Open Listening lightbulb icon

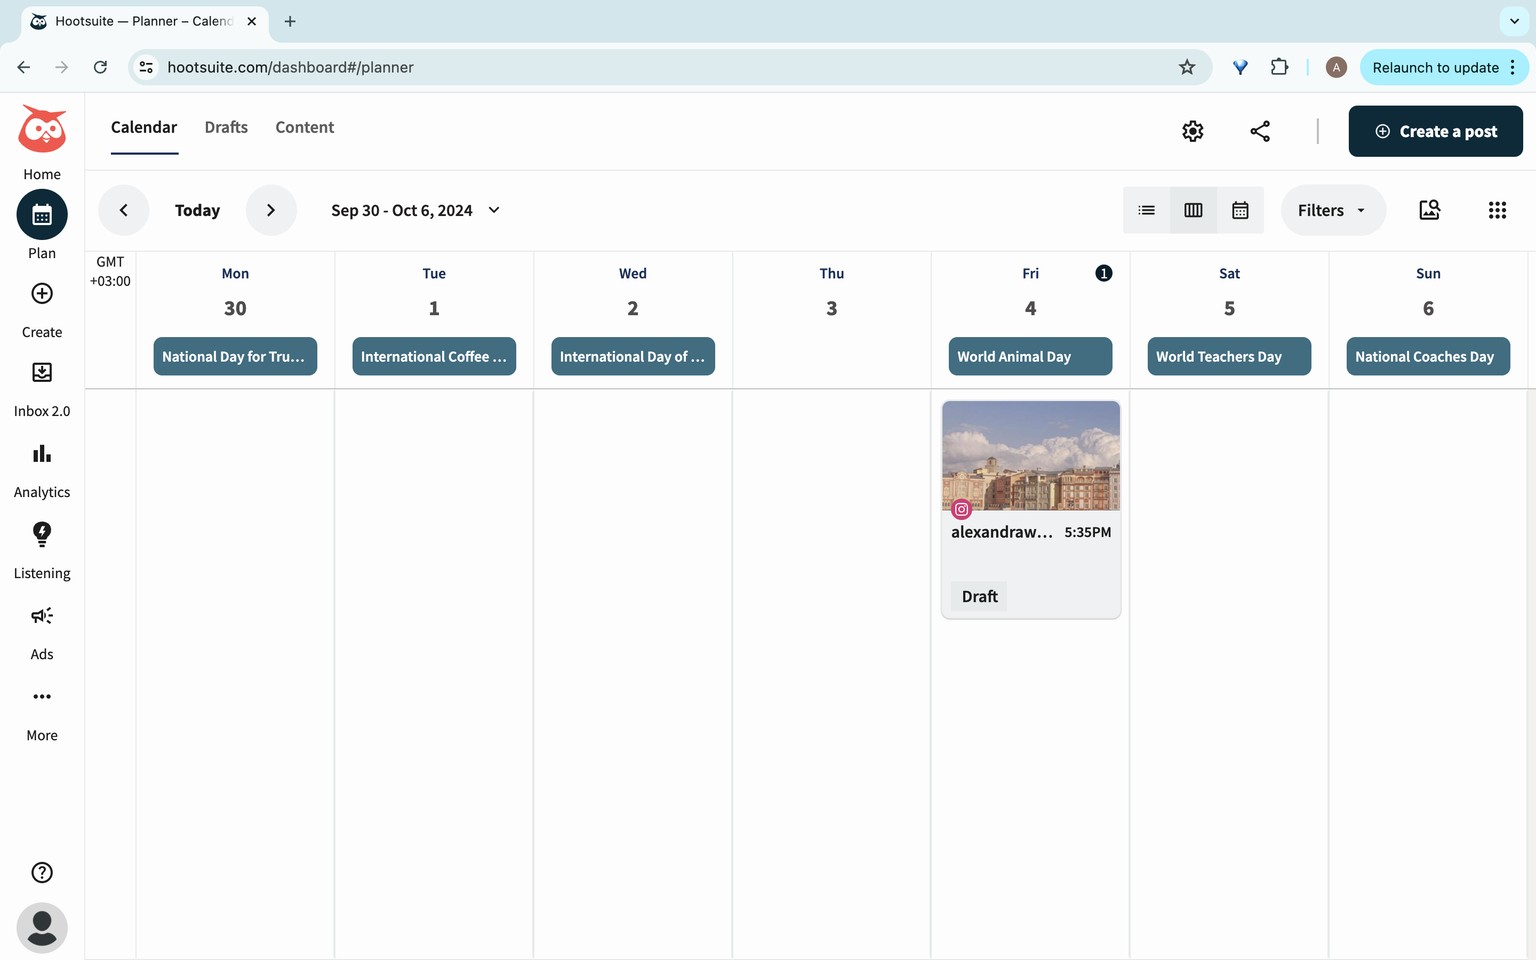pyautogui.click(x=42, y=534)
